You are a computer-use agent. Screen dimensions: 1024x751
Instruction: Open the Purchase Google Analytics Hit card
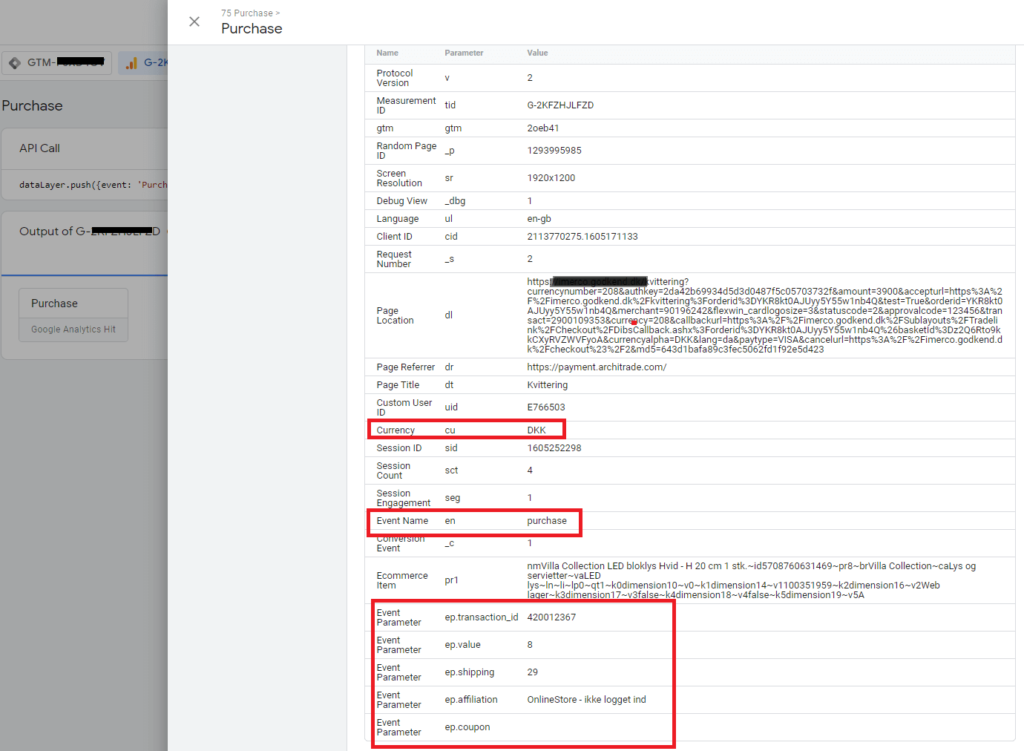click(x=73, y=315)
